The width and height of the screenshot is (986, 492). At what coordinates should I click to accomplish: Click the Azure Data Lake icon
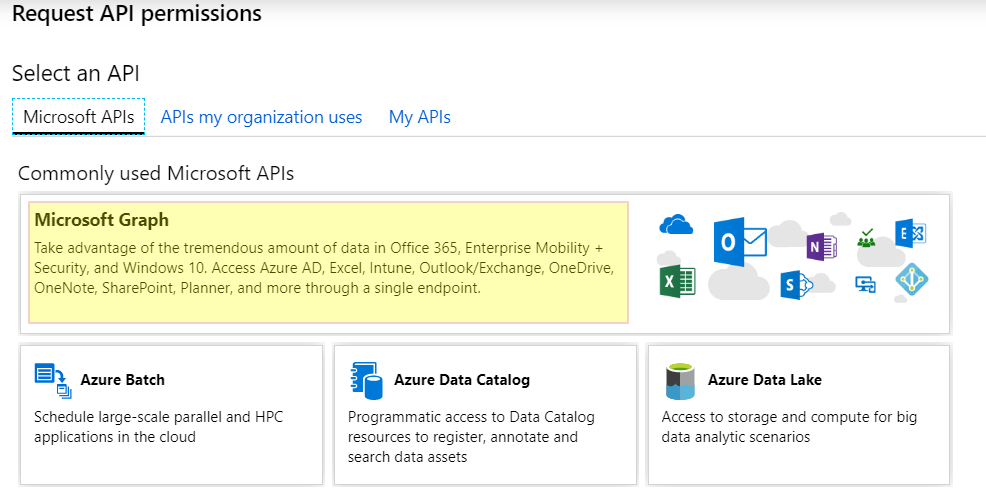pyautogui.click(x=680, y=381)
